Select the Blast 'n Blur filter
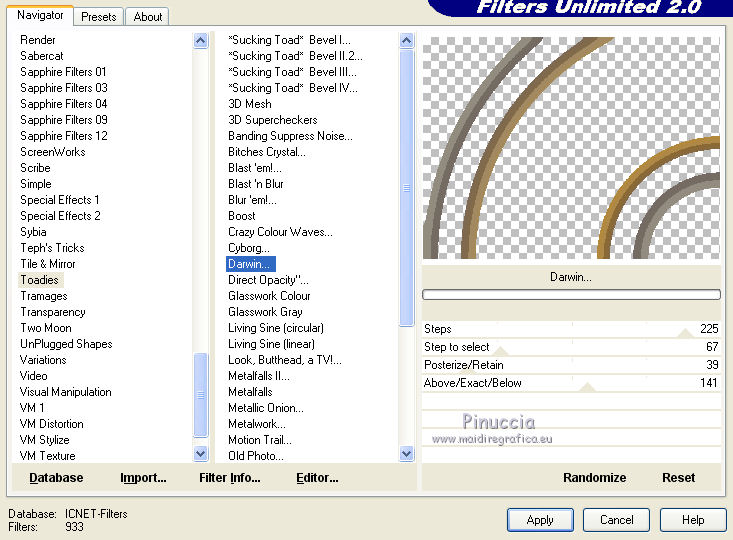 coord(256,184)
